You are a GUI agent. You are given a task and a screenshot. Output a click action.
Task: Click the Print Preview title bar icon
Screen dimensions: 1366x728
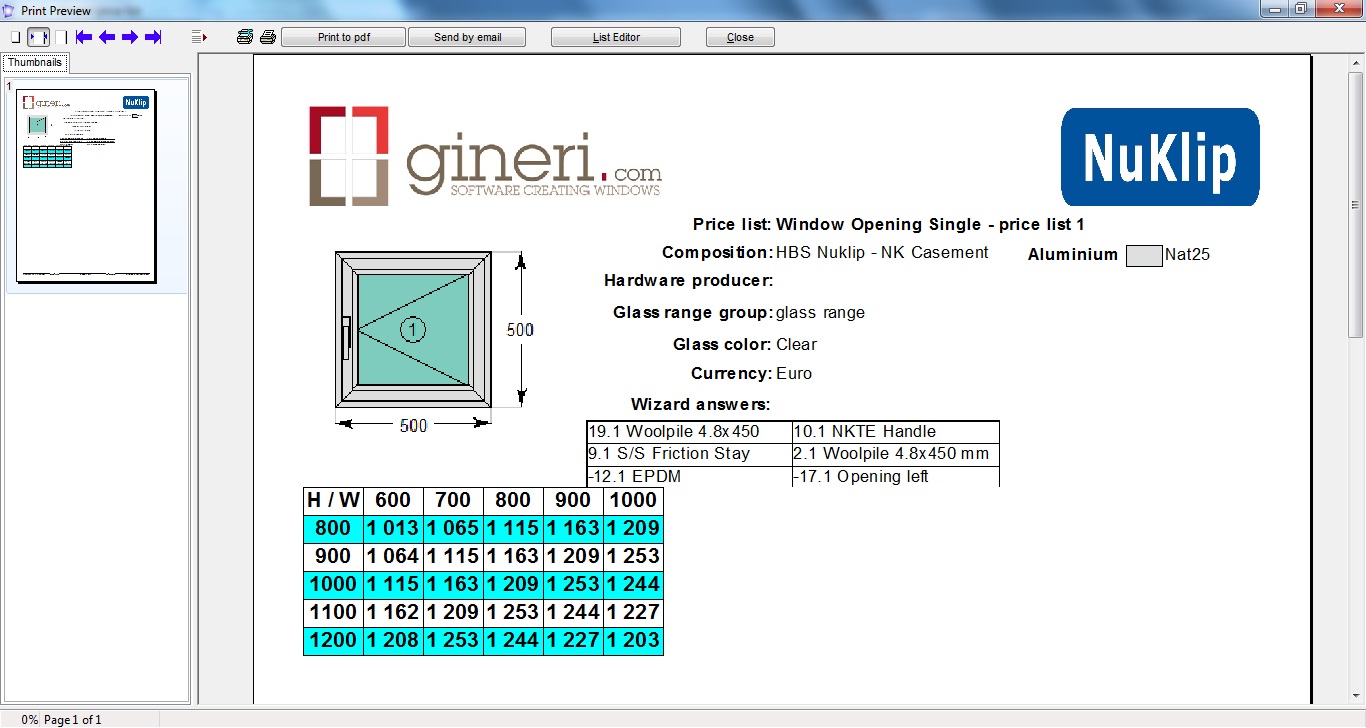9,10
